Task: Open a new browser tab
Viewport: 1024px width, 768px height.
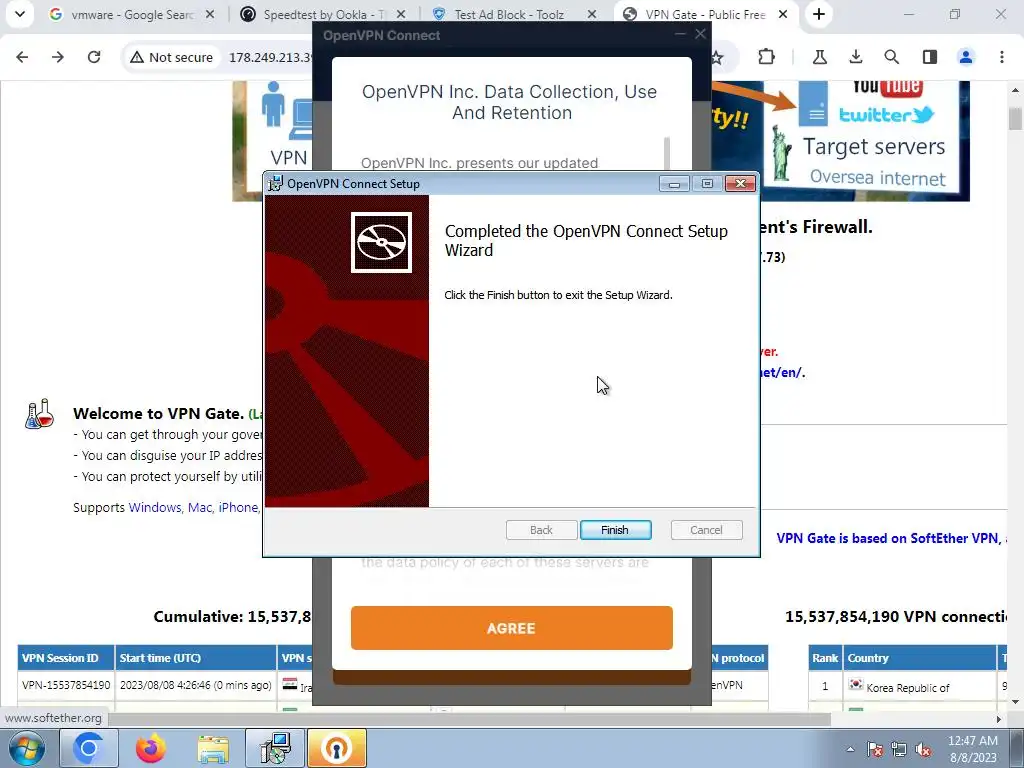Action: click(x=819, y=14)
